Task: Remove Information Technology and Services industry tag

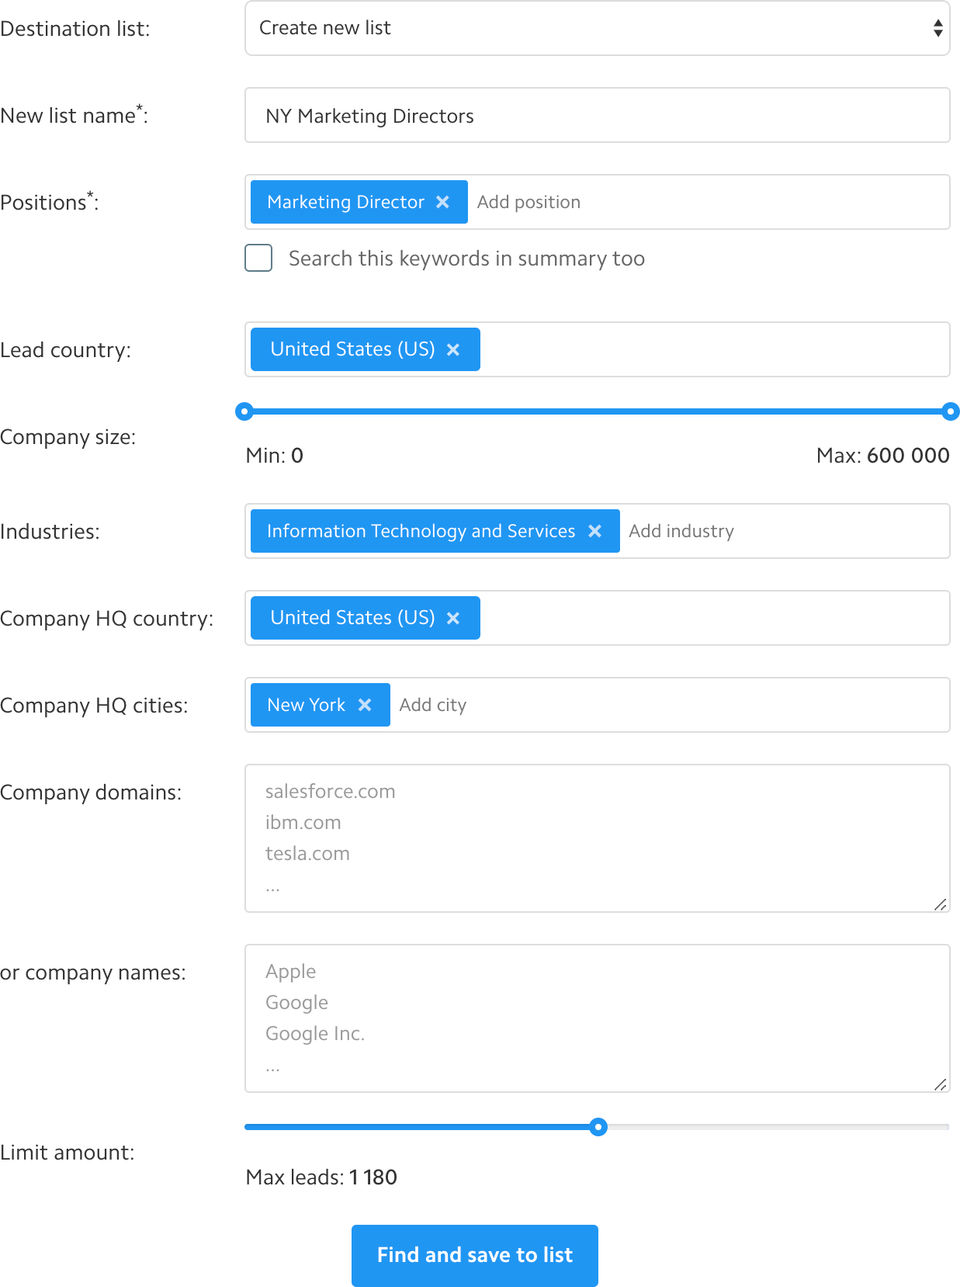Action: [x=595, y=531]
